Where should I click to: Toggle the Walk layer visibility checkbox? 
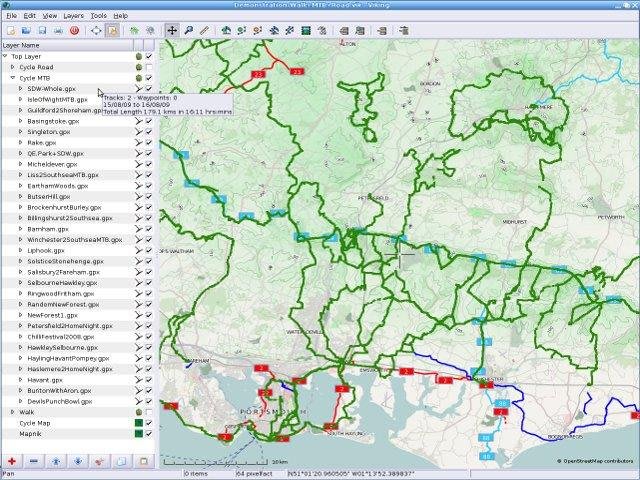[149, 412]
